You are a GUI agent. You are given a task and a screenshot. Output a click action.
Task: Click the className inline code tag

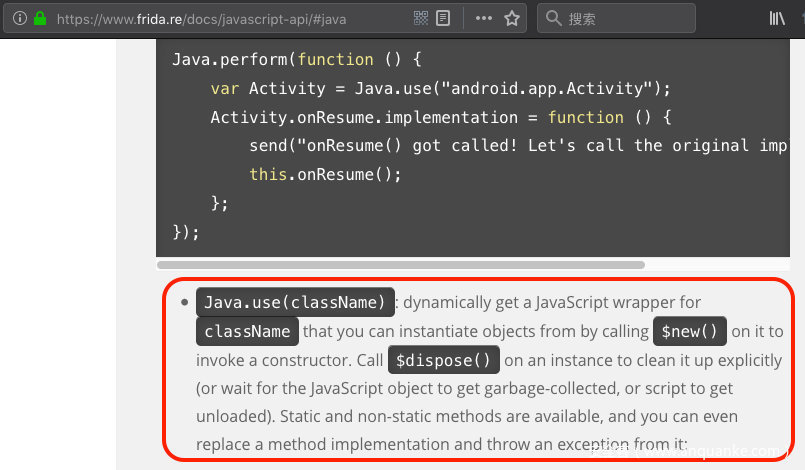[247, 331]
